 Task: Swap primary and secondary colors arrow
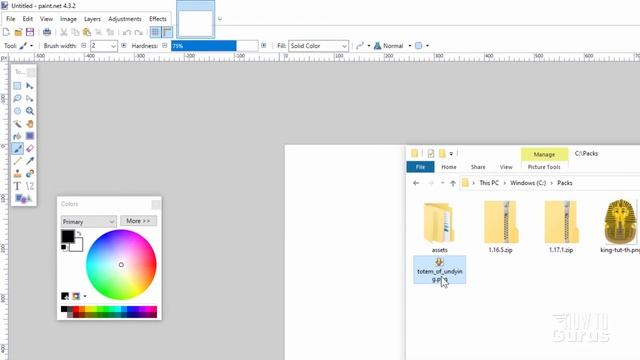click(x=79, y=233)
